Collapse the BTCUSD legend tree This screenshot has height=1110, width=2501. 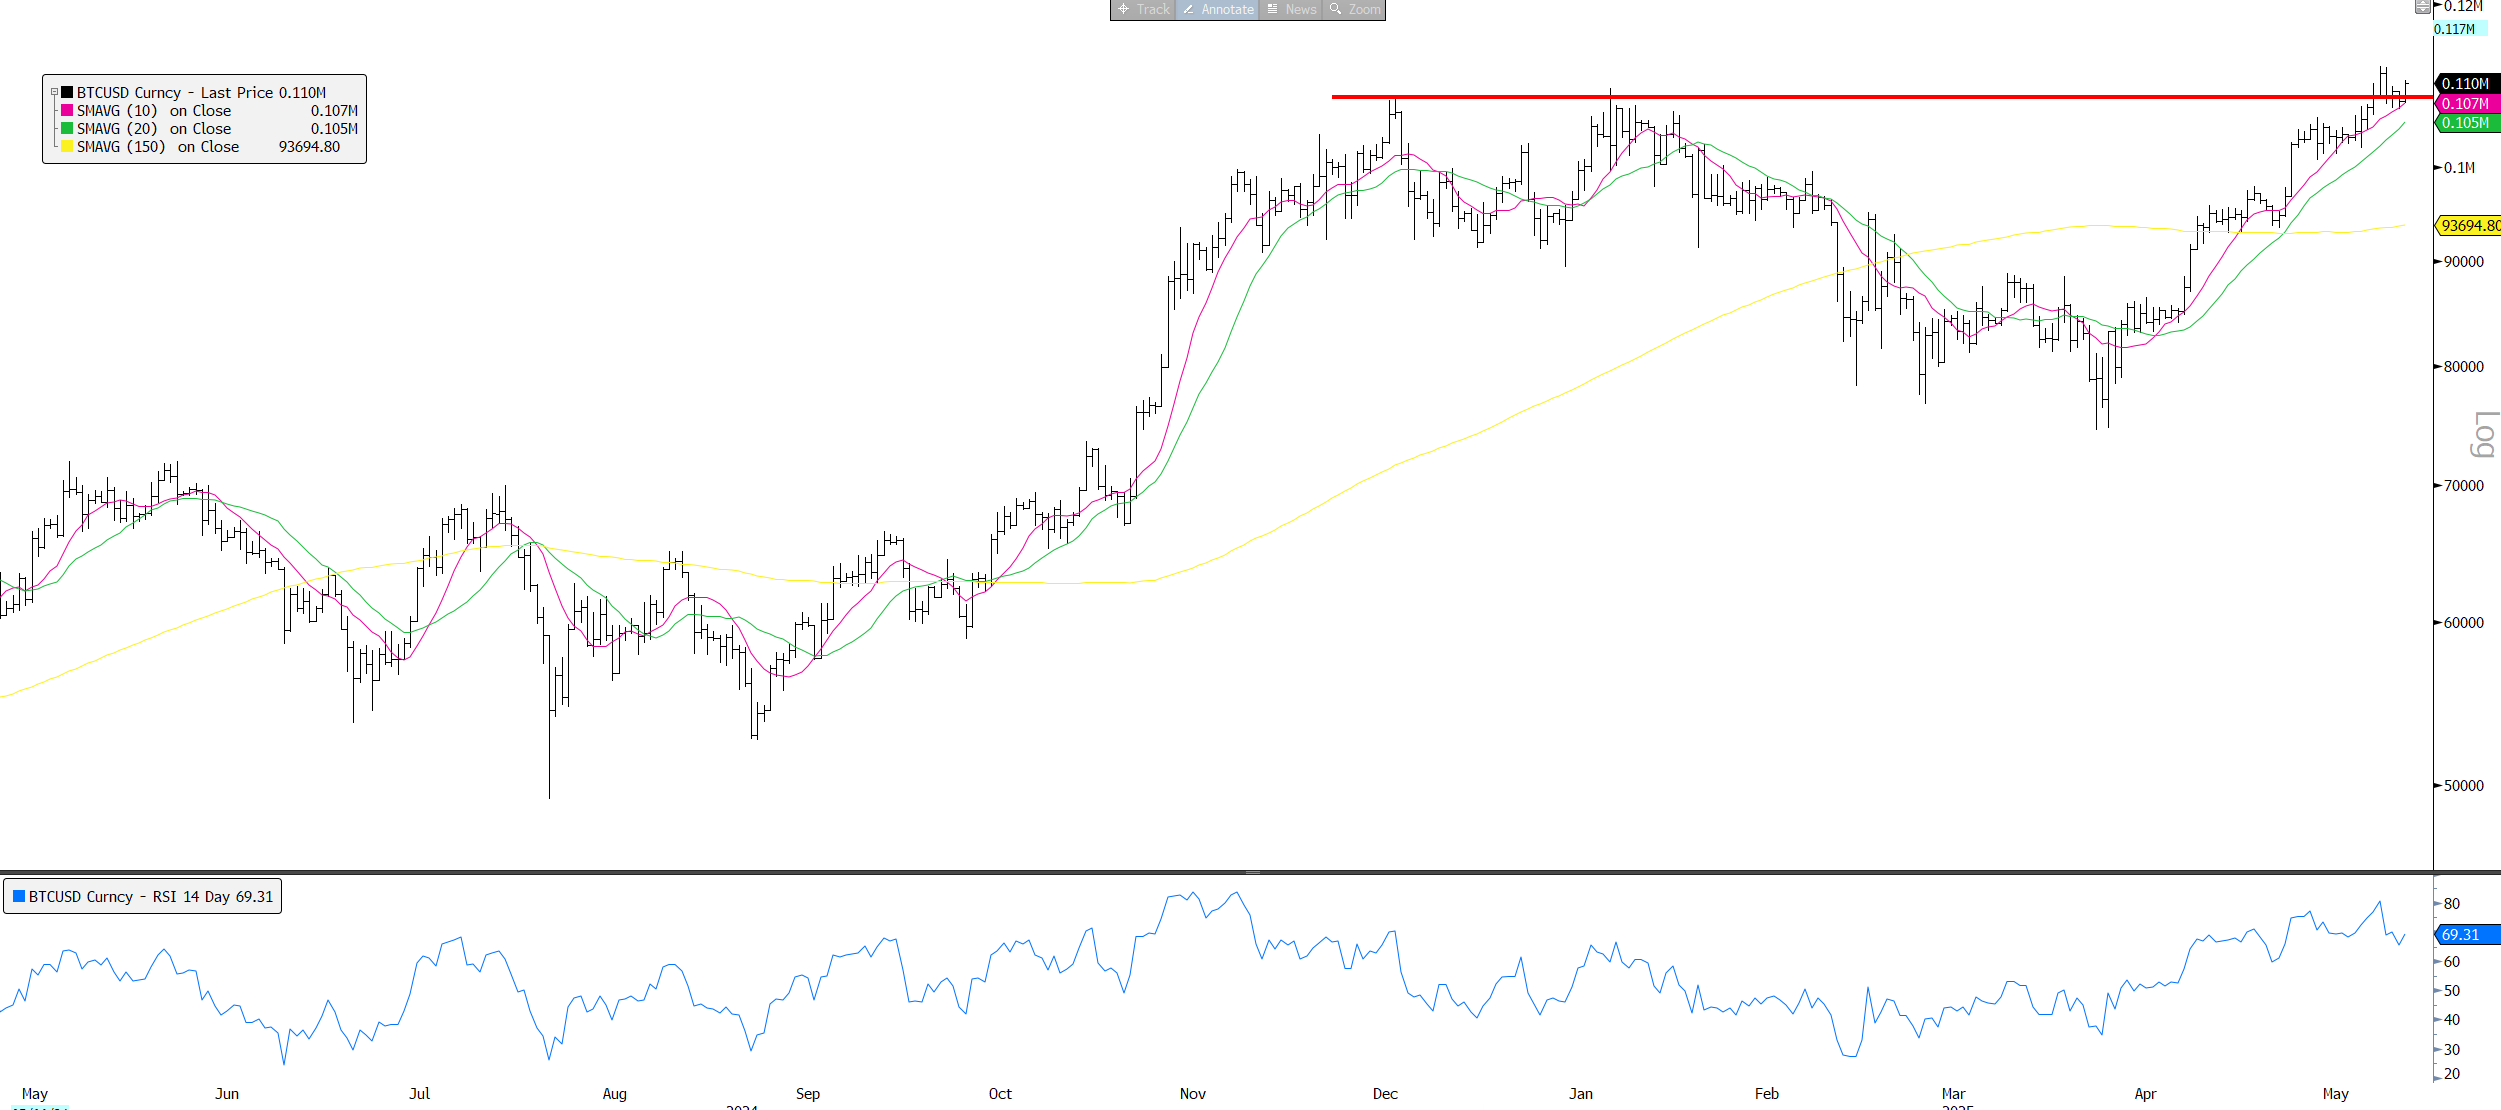click(55, 92)
